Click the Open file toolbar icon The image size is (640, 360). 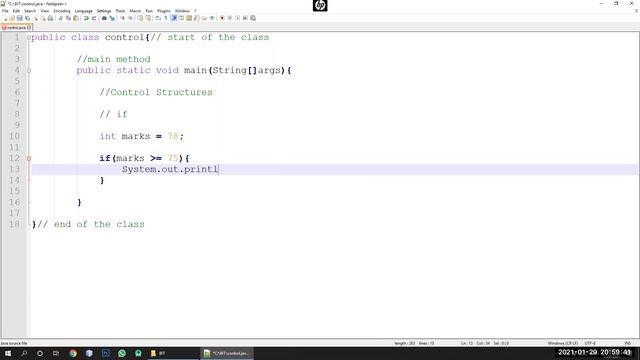click(12, 18)
